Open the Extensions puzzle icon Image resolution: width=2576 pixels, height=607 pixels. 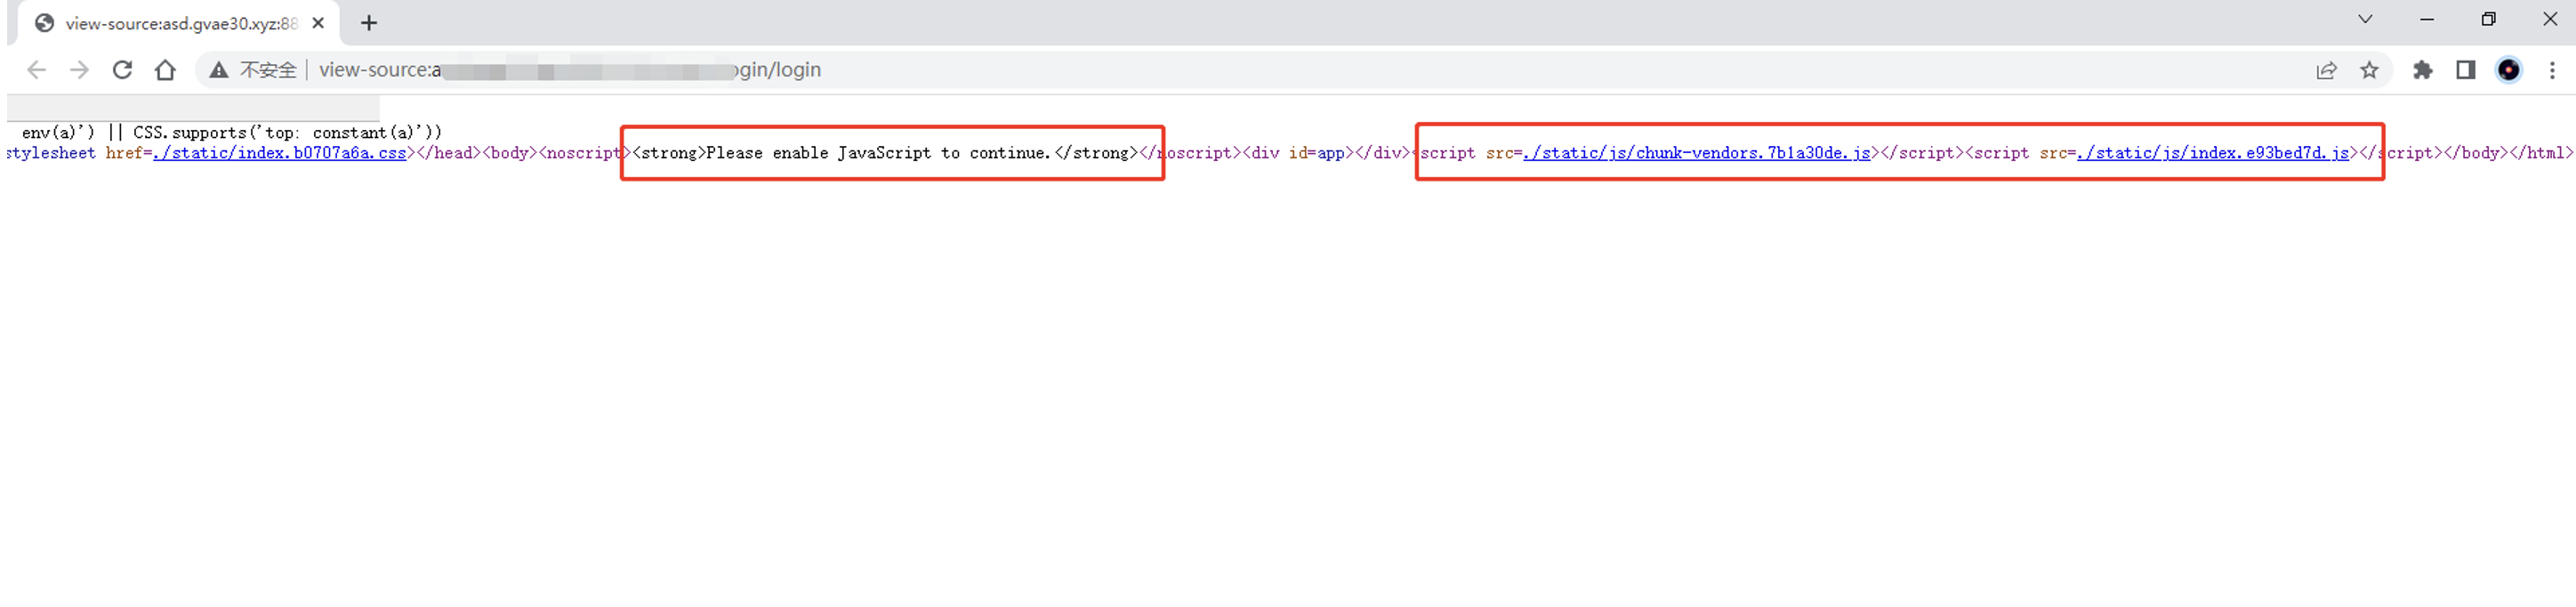click(x=2422, y=70)
